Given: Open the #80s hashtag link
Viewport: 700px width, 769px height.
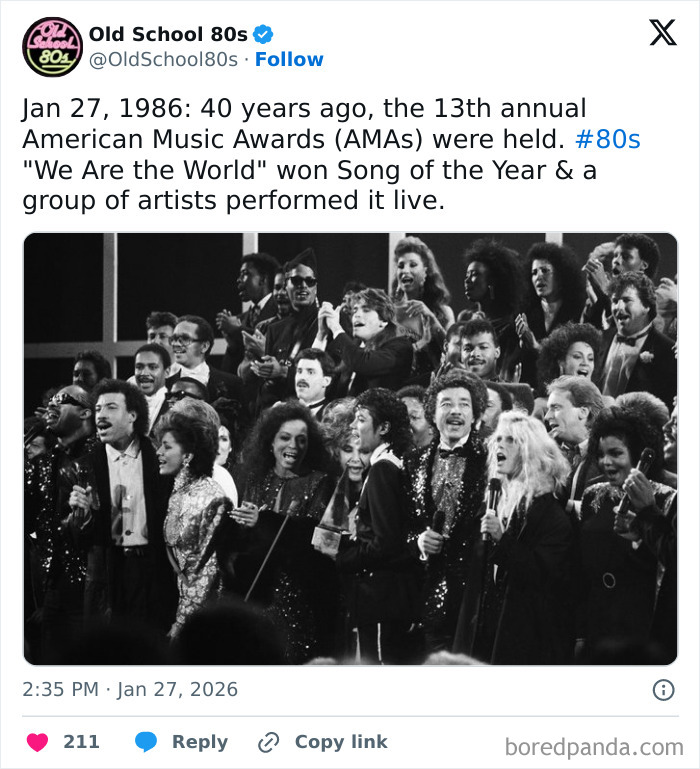Looking at the screenshot, I should pyautogui.click(x=608, y=139).
